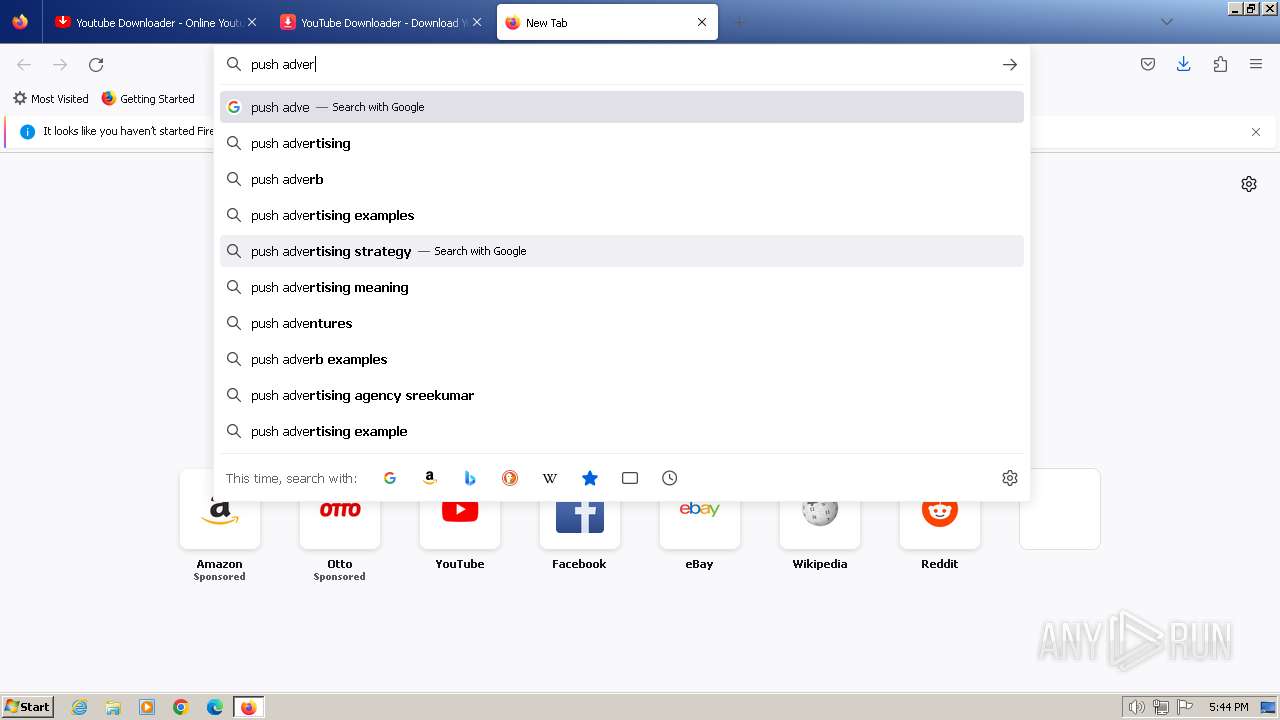Open the Windows Start menu

tap(28, 707)
